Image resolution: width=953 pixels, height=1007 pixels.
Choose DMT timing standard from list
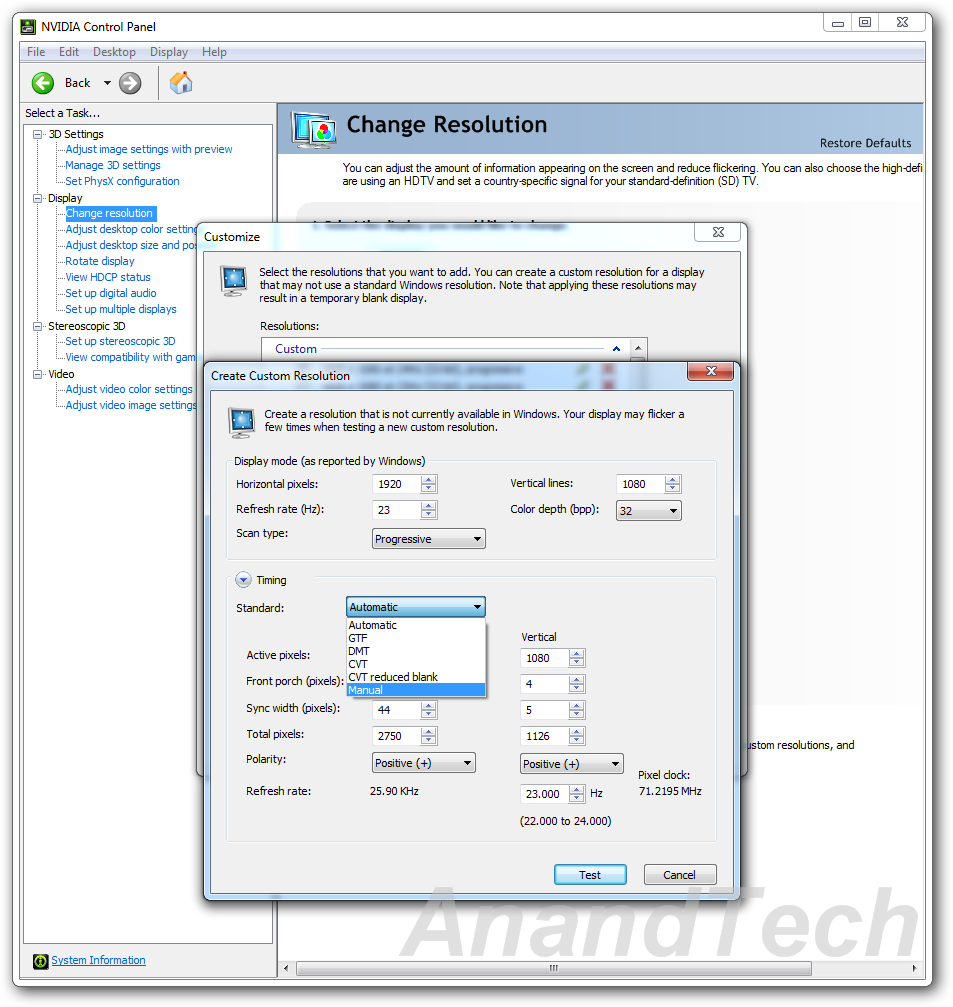[x=415, y=651]
